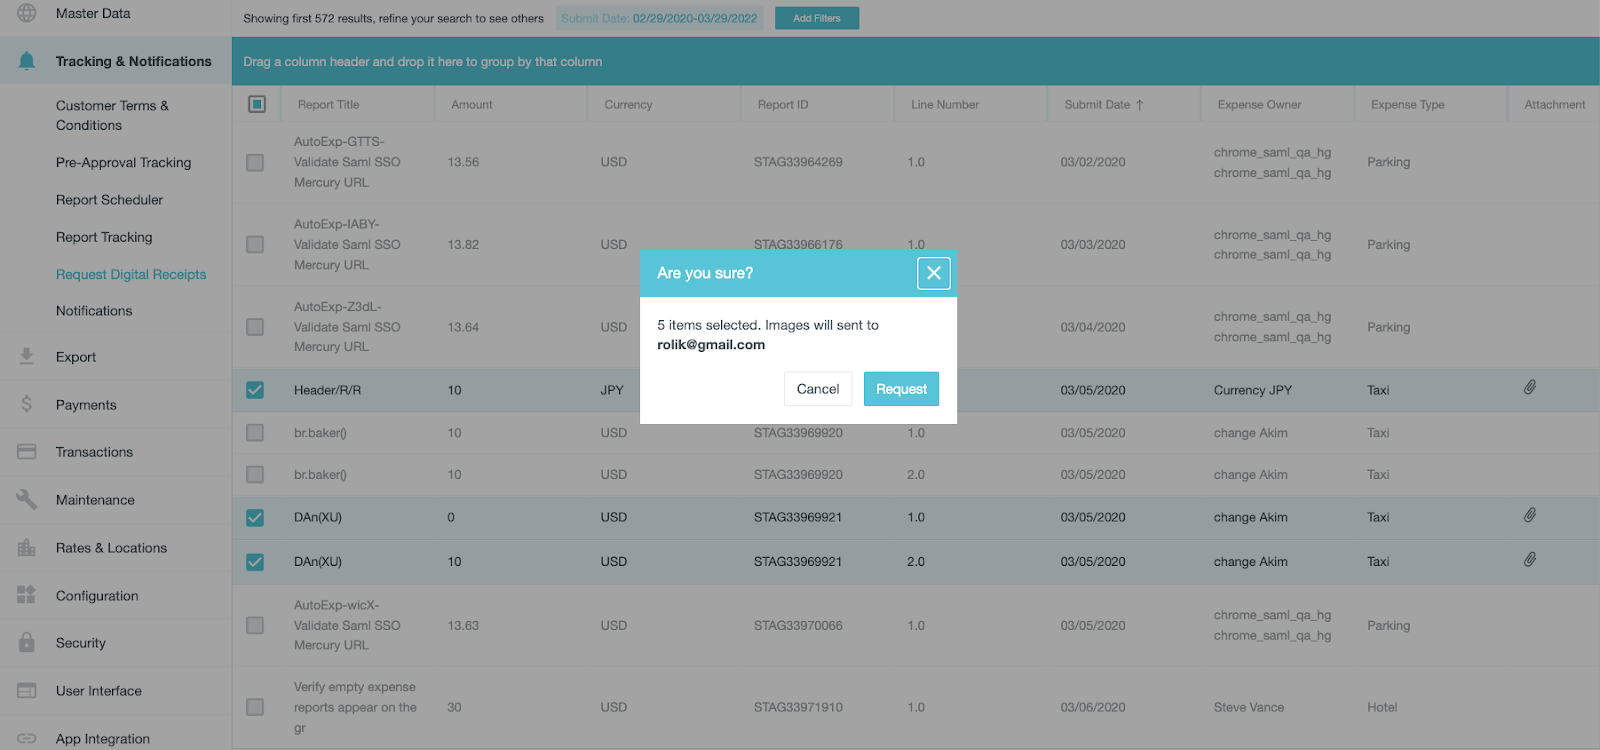Image resolution: width=1600 pixels, height=750 pixels.
Task: Click the Maintenance wrench icon
Action: [27, 499]
